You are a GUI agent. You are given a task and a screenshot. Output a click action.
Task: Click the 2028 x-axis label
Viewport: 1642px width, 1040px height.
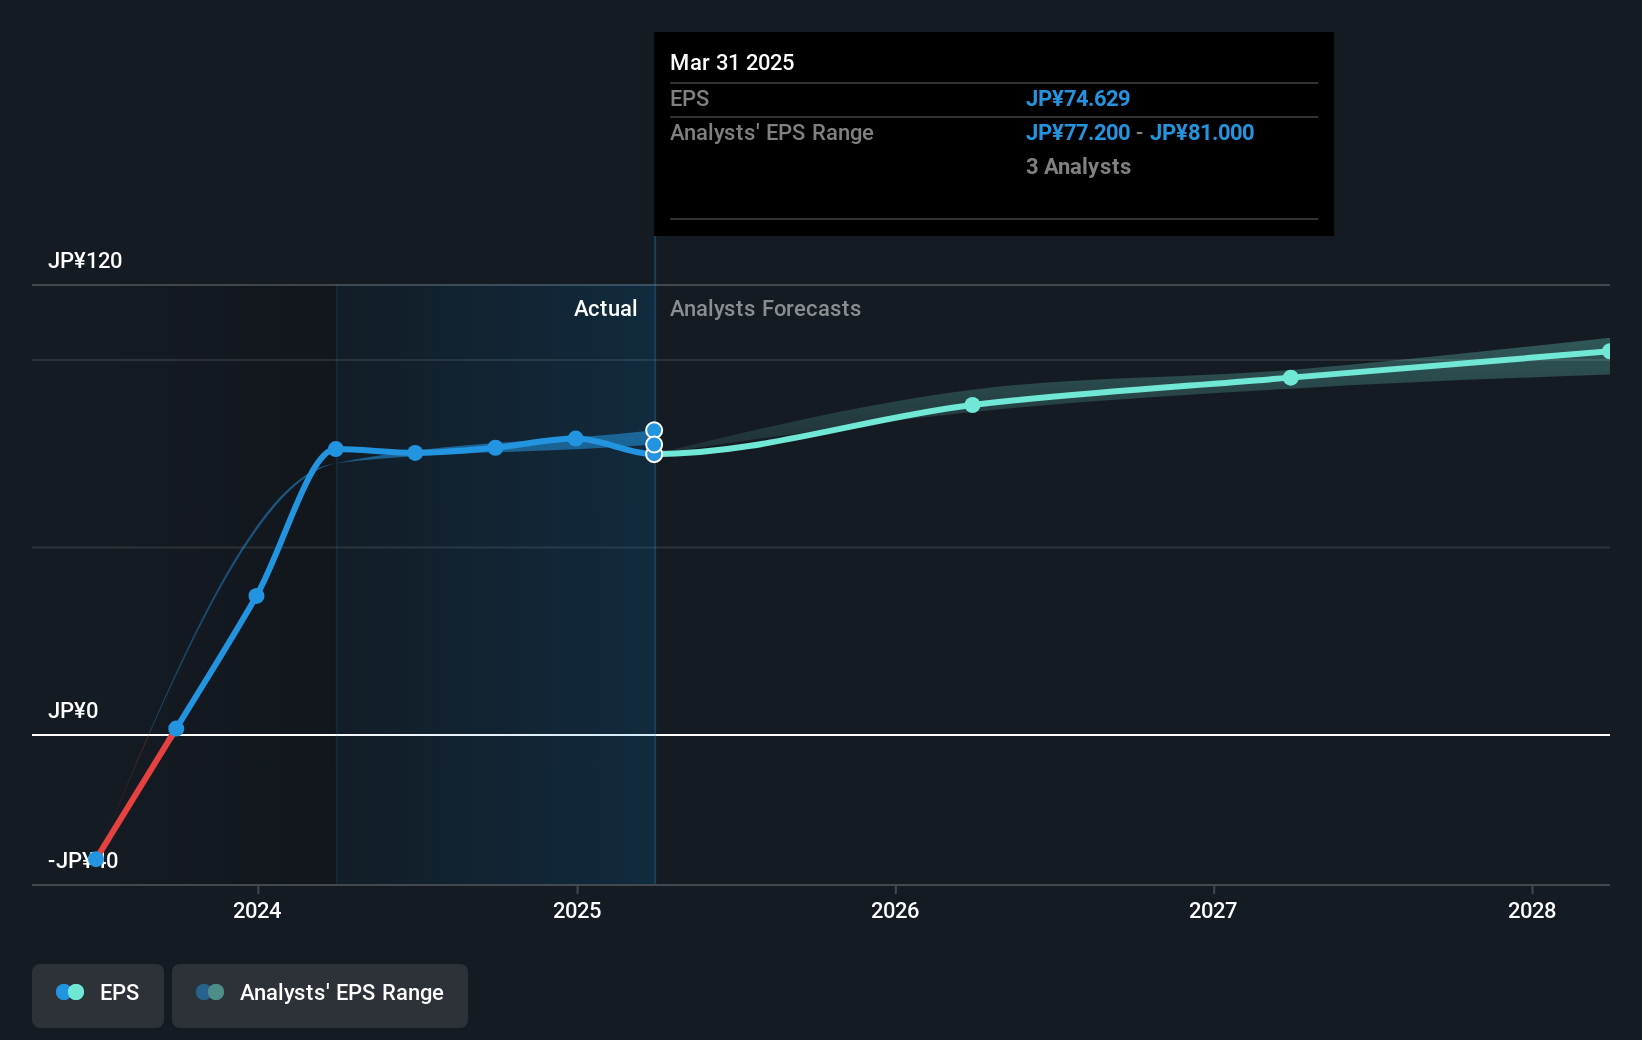1532,910
